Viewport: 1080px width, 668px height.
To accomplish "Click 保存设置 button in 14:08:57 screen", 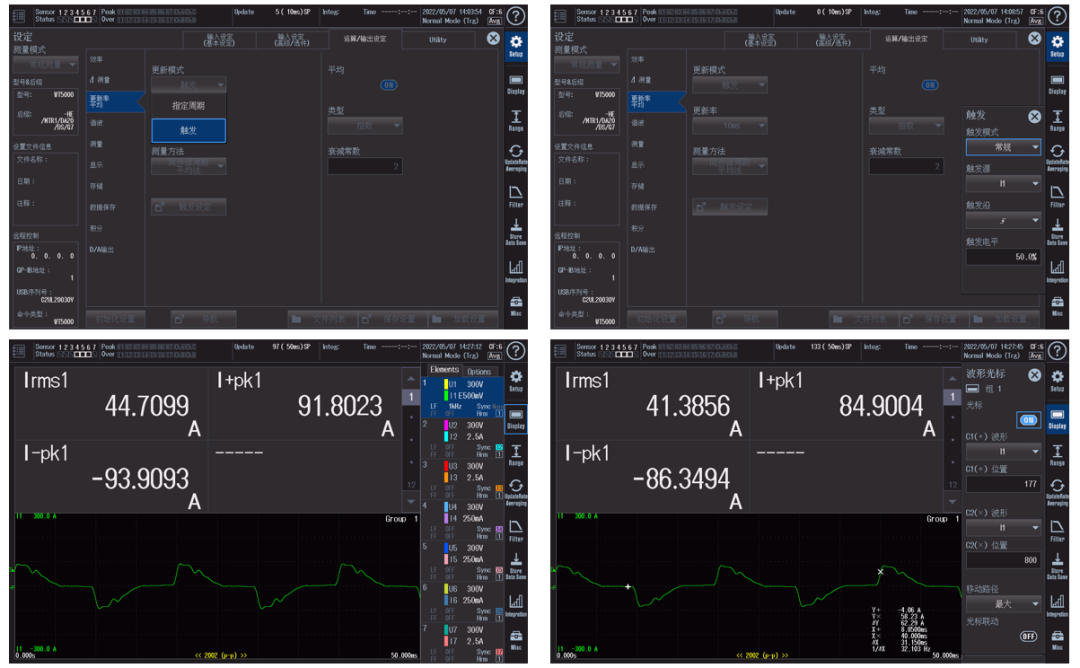I will pyautogui.click(x=933, y=319).
